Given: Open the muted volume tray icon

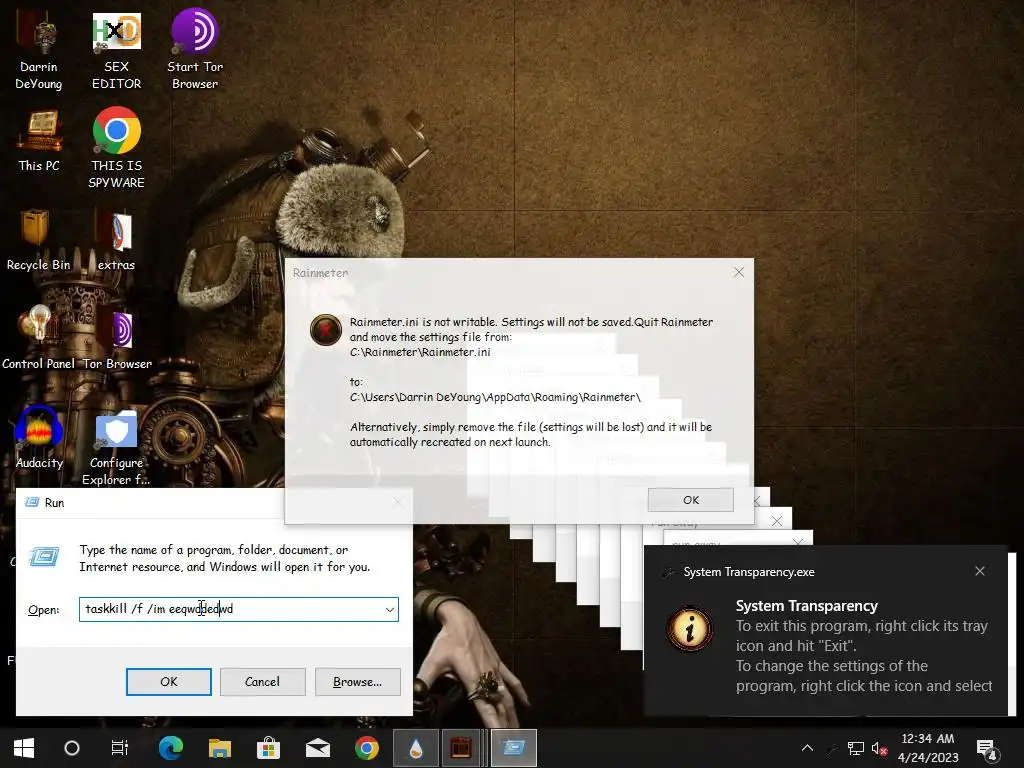Looking at the screenshot, I should point(880,748).
